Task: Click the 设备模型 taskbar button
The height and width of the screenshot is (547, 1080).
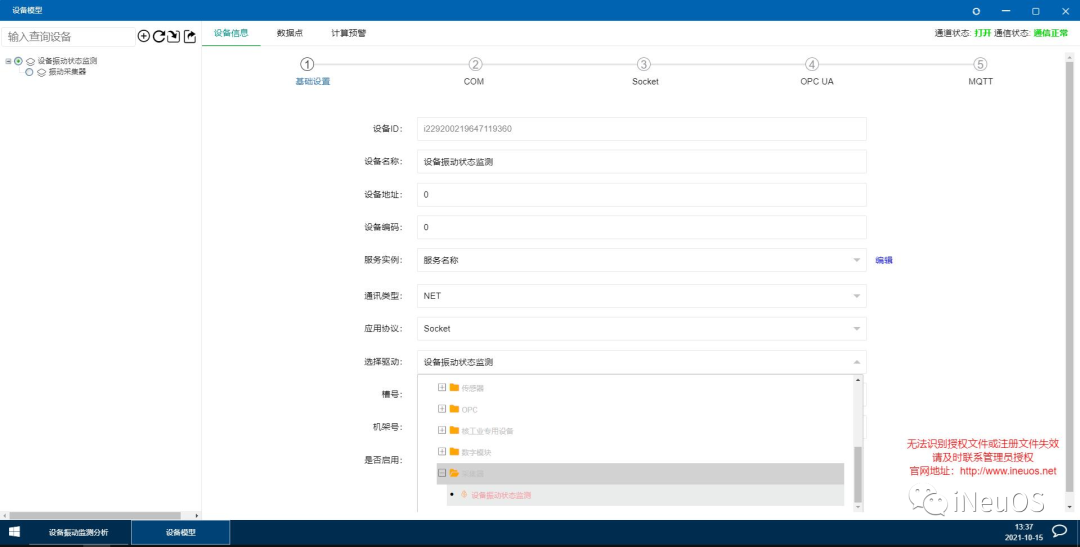Action: (180, 533)
